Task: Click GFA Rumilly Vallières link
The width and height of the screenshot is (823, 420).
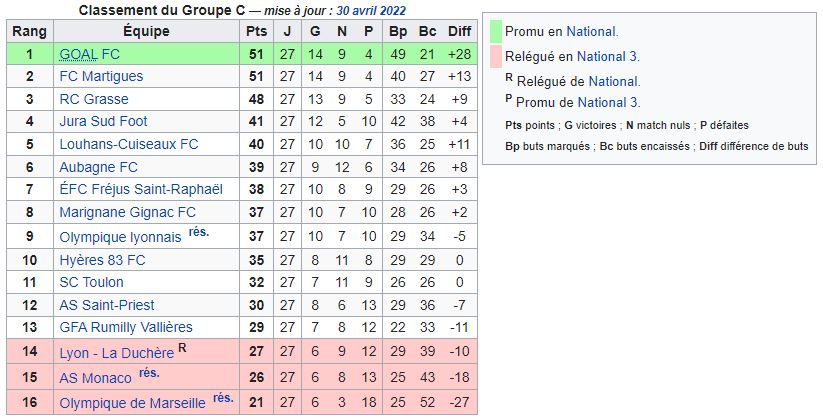Action: tap(126, 328)
